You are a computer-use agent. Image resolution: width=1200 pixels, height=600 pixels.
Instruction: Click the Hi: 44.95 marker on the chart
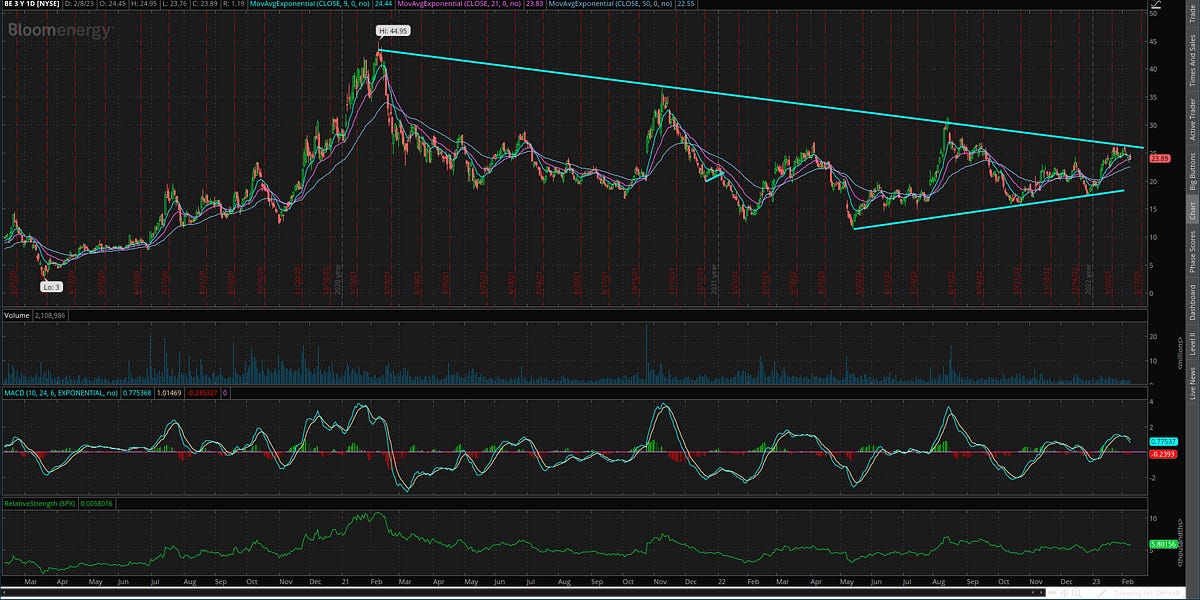point(394,31)
